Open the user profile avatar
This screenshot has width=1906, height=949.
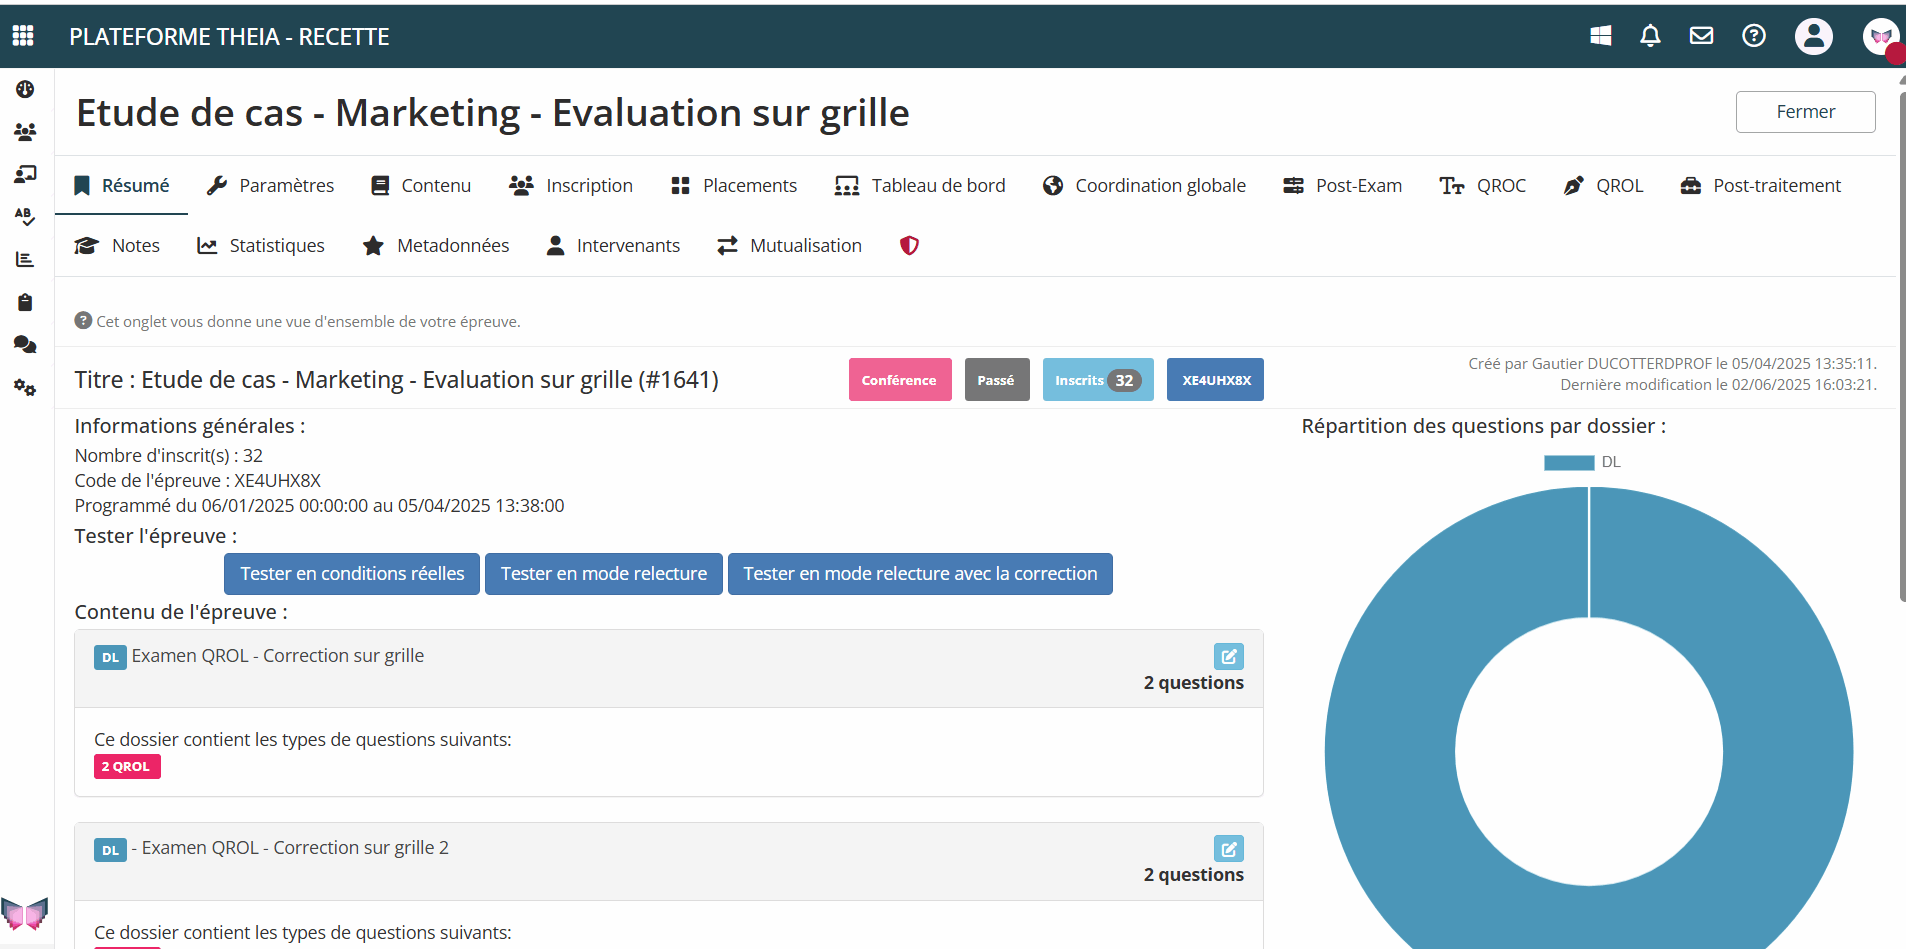click(x=1813, y=36)
